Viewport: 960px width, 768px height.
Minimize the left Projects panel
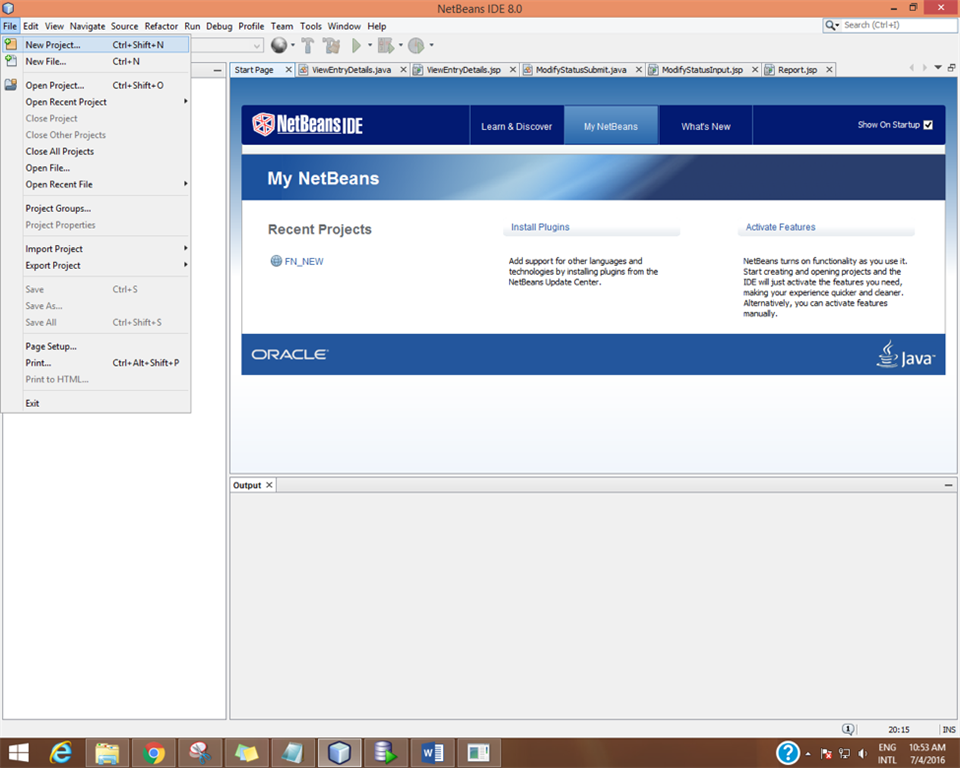(217, 70)
